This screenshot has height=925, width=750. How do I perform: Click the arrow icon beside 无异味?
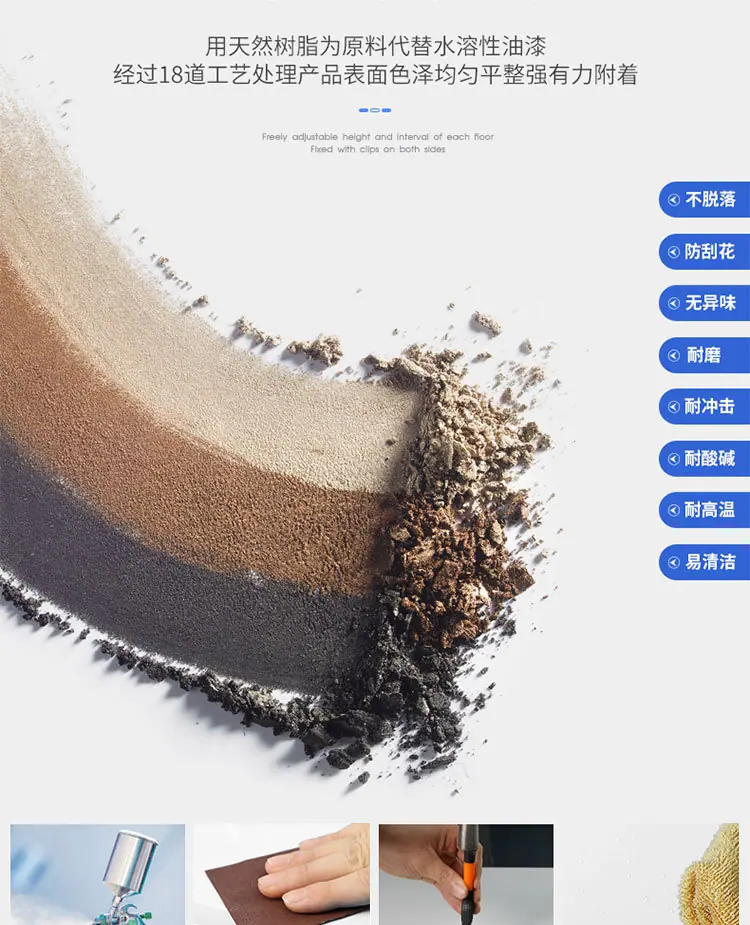click(673, 303)
